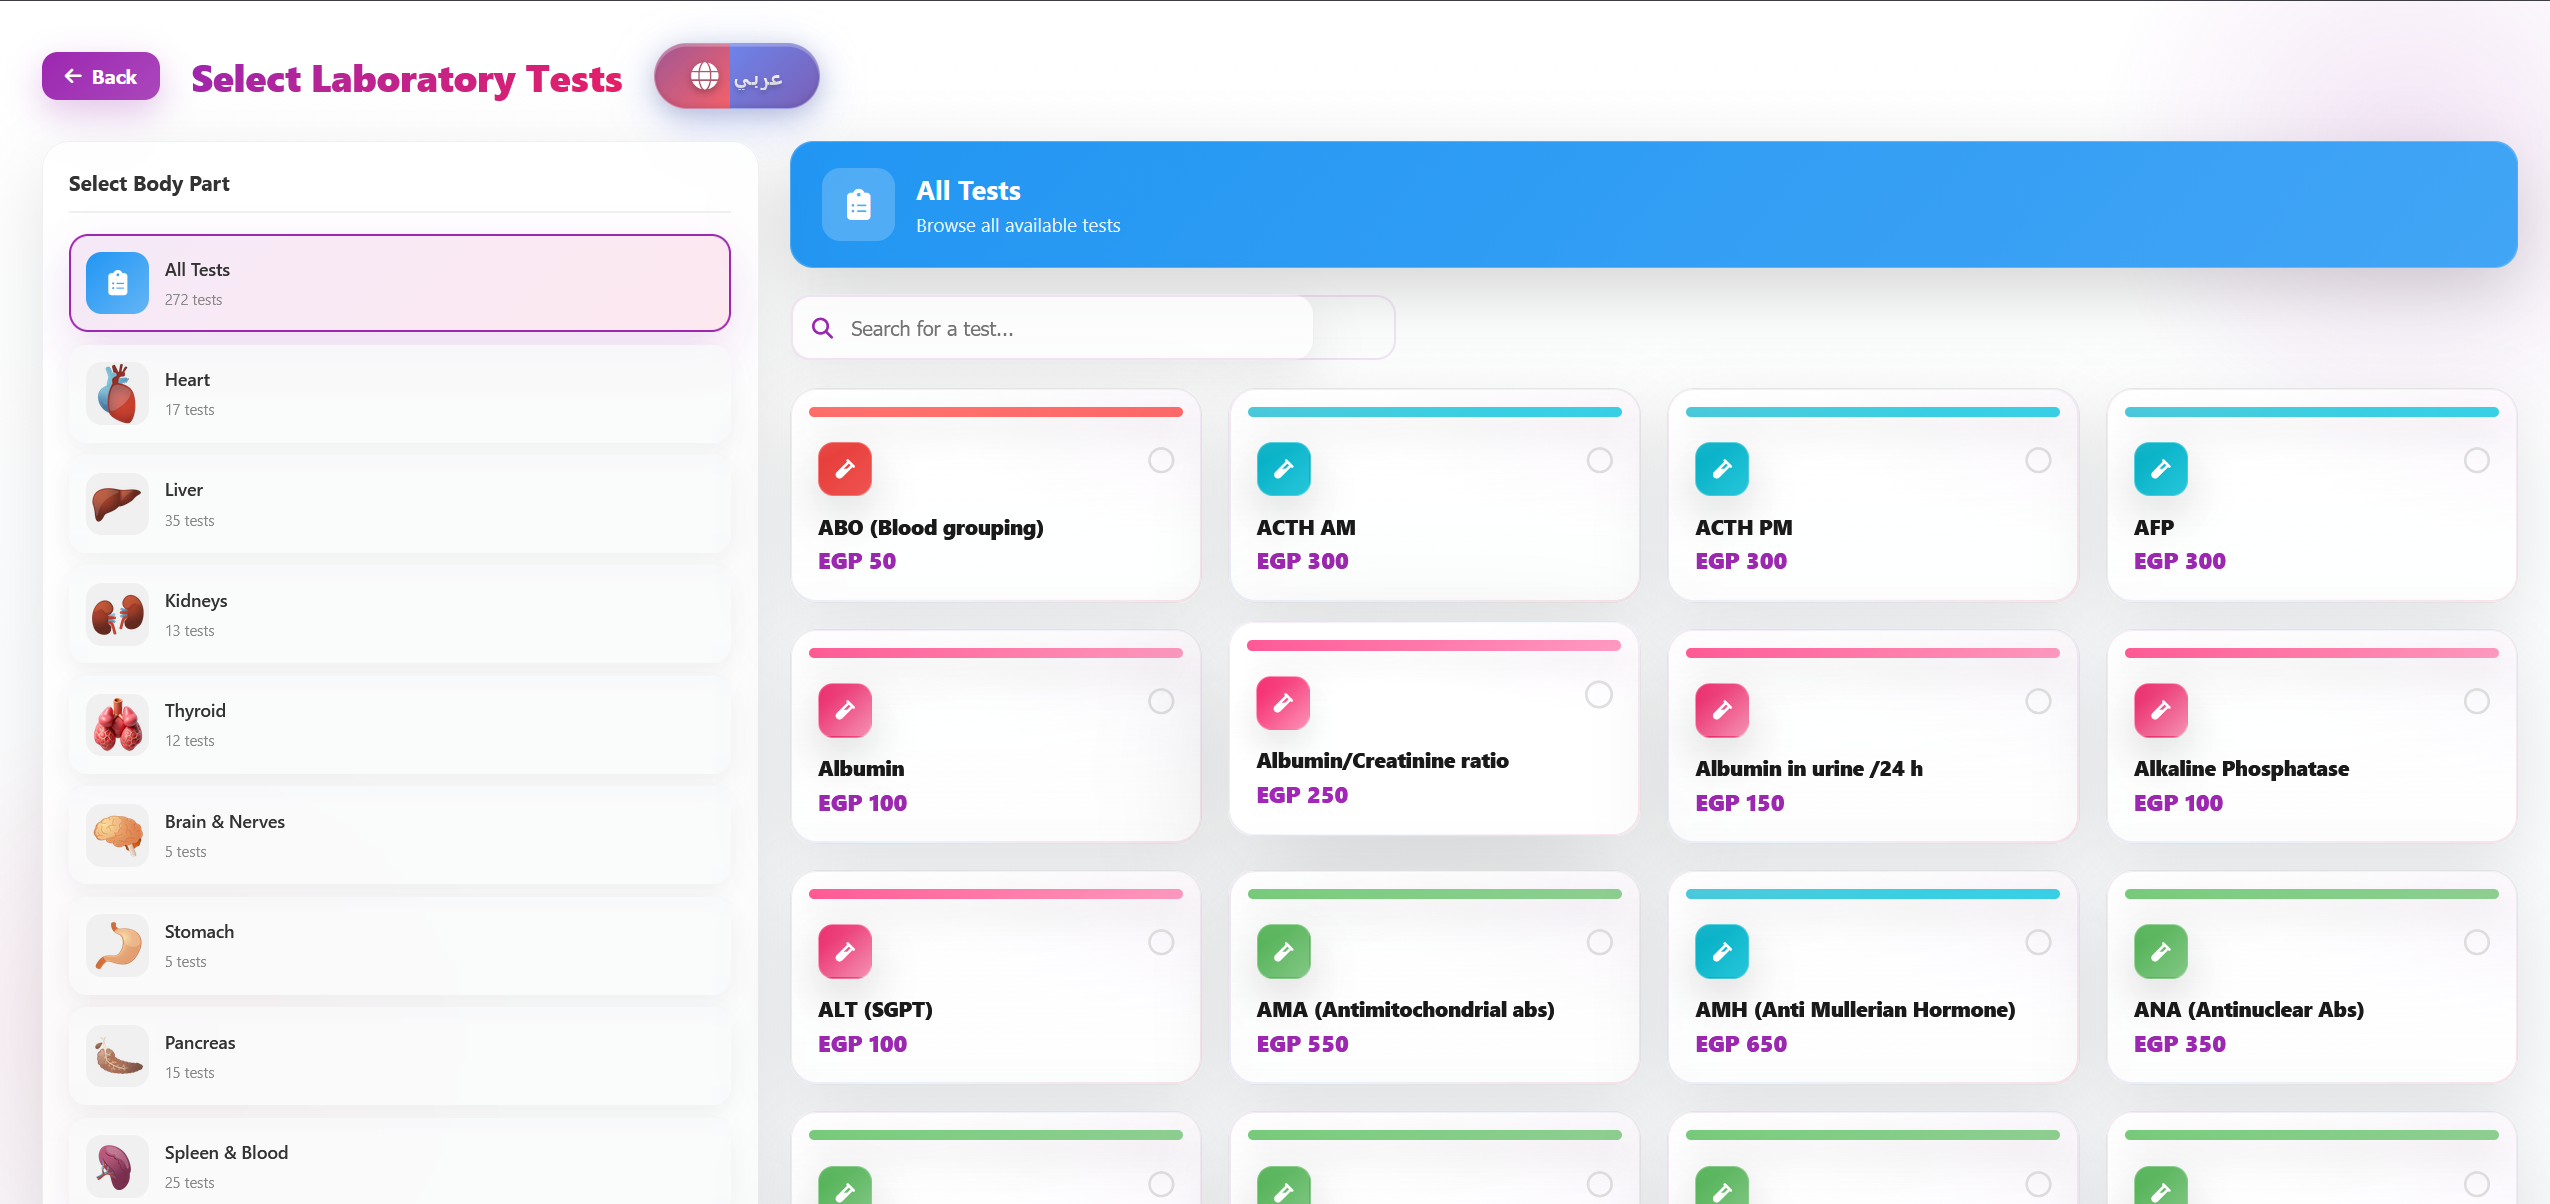Screen dimensions: 2550x1204
Task: Click the Pancreas organ icon
Action: pos(117,1057)
